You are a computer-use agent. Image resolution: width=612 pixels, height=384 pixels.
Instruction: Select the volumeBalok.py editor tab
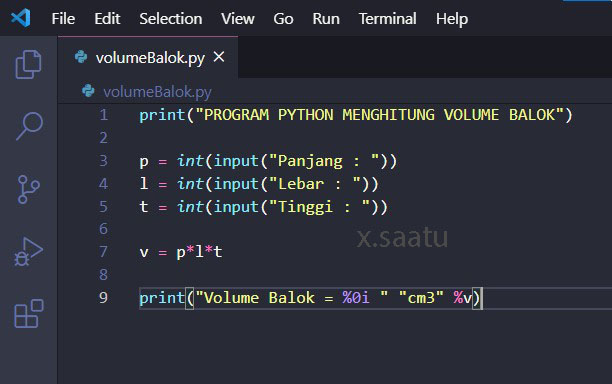coord(148,57)
